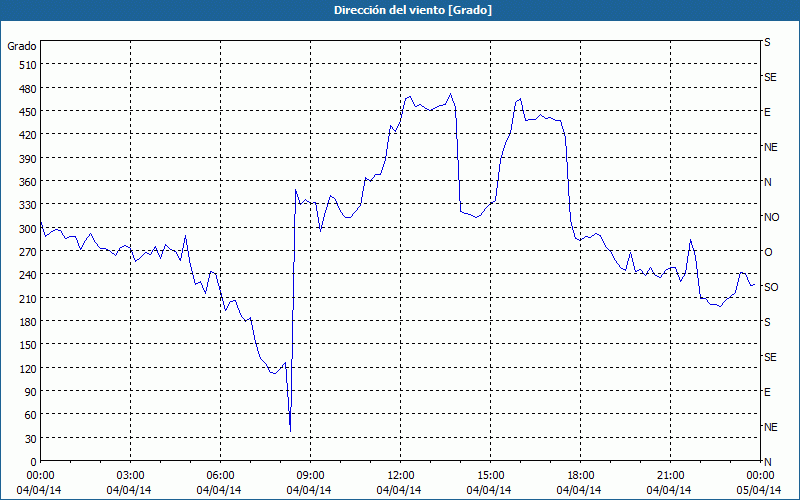Click the 60 y-axis value
Screen dimensions: 800x500
31,415
